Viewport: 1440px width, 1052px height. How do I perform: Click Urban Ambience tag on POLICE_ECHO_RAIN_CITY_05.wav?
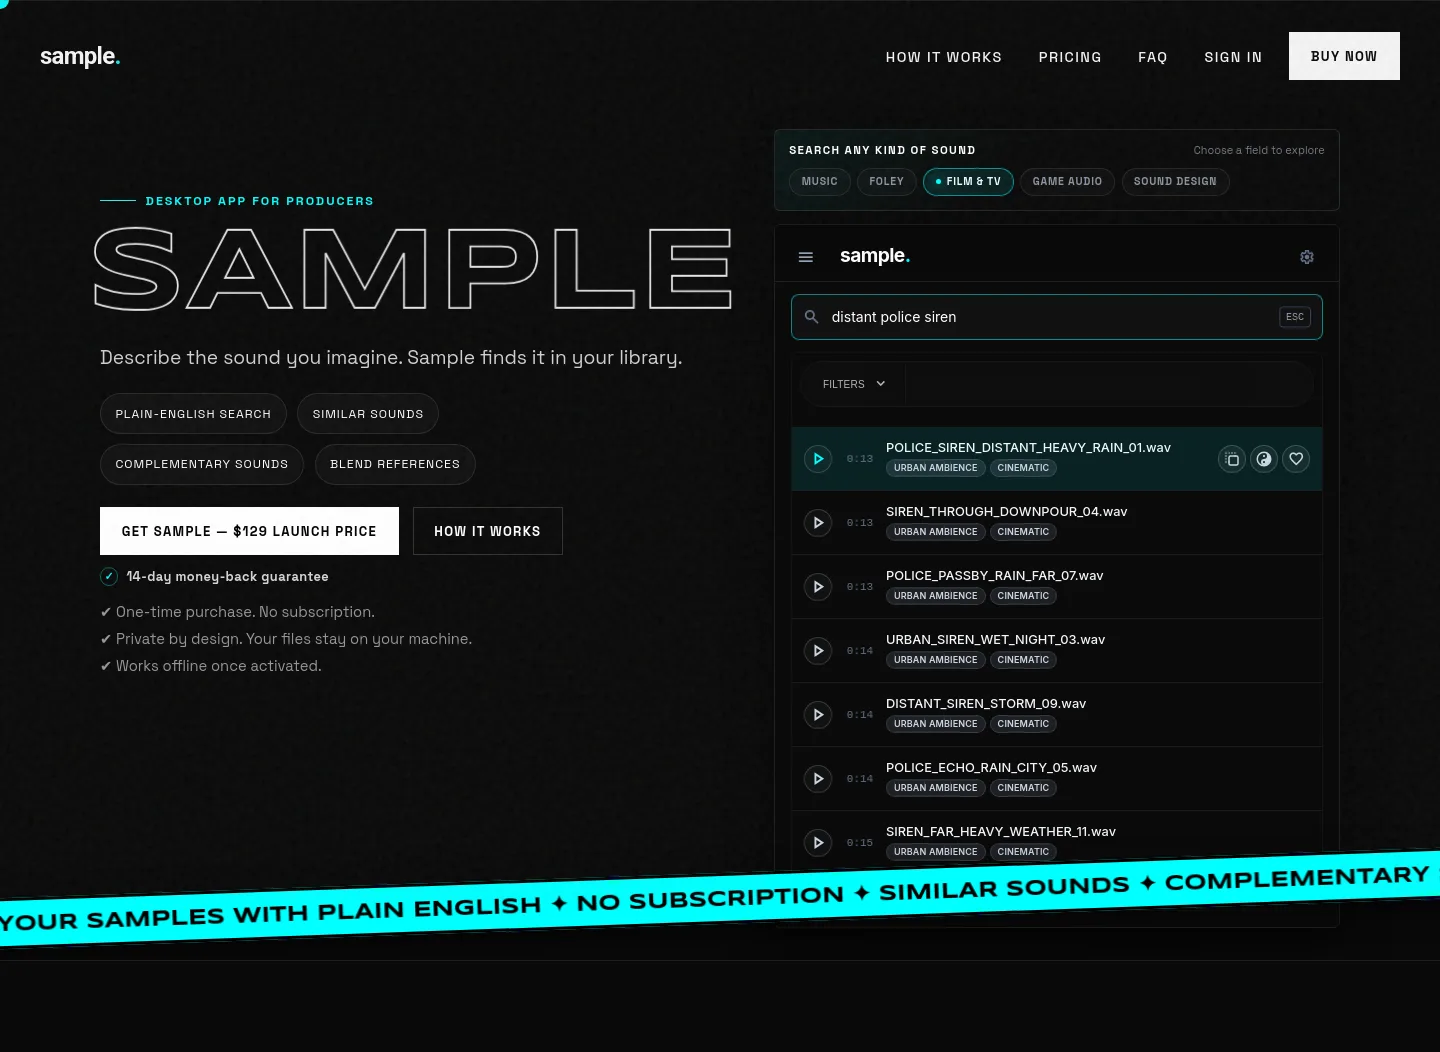pos(936,788)
